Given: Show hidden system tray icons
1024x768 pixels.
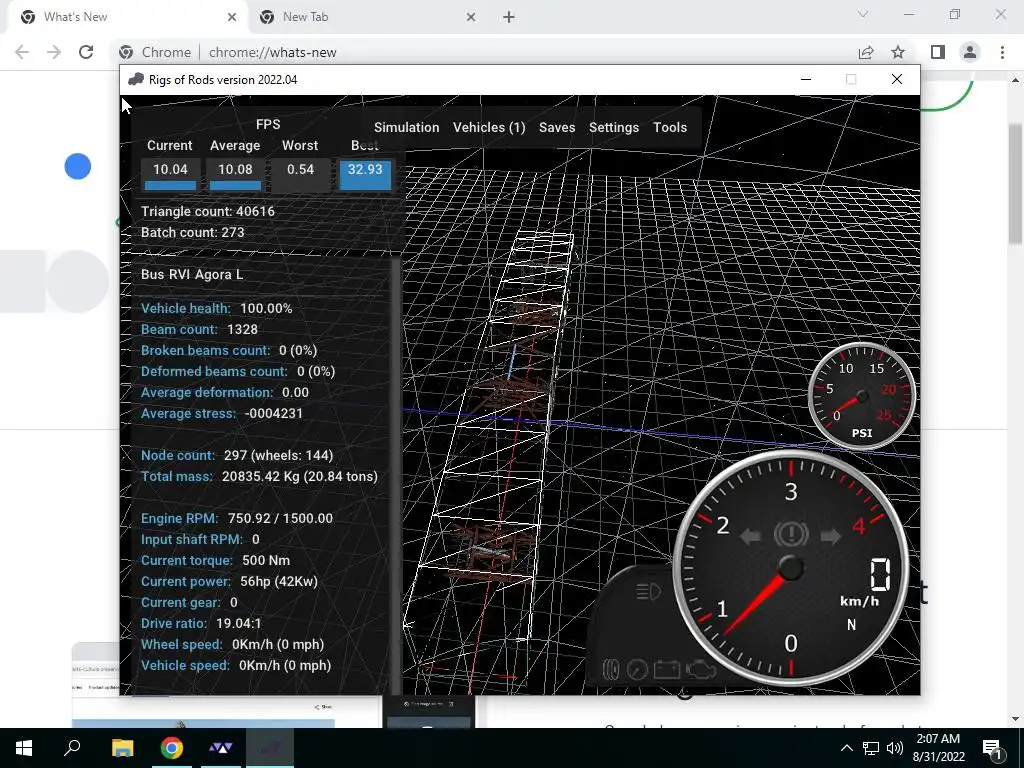Looking at the screenshot, I should [846, 748].
